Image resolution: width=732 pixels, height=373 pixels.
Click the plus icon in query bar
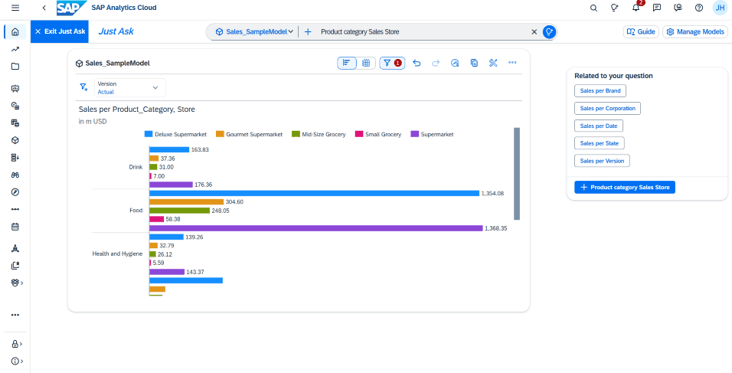tap(308, 32)
